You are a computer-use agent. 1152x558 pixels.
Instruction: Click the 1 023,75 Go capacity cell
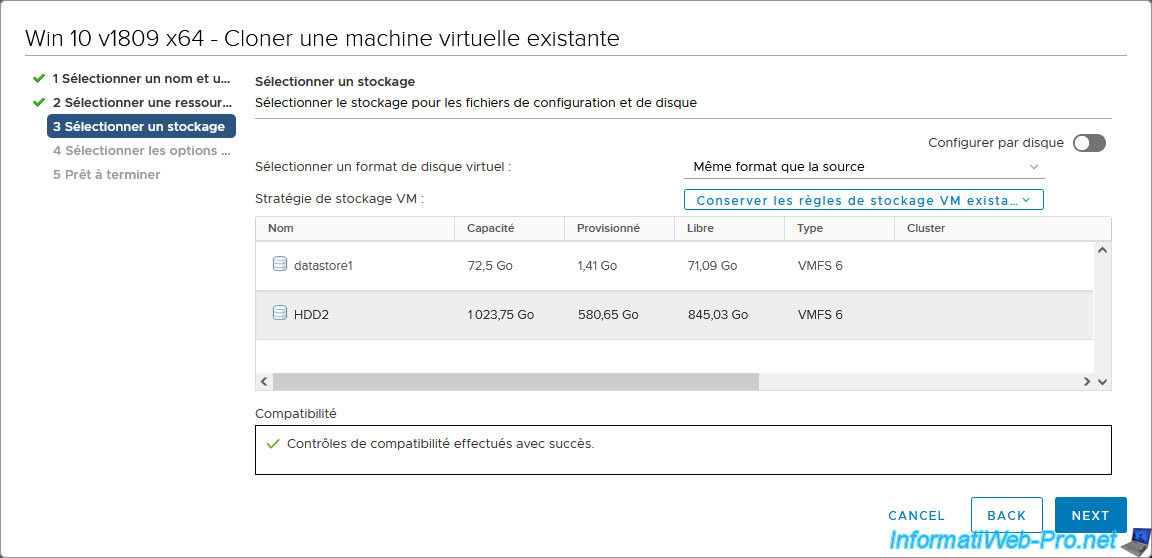pos(500,315)
